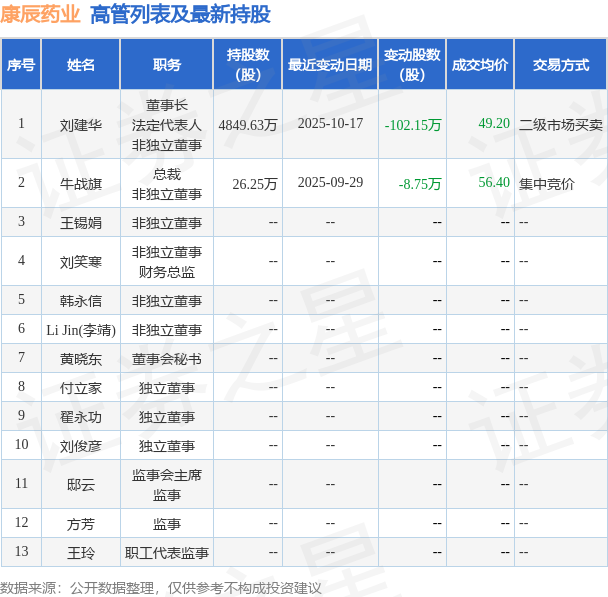The height and width of the screenshot is (597, 608).
Task: Select the name 牛战旗
Action: (81, 184)
